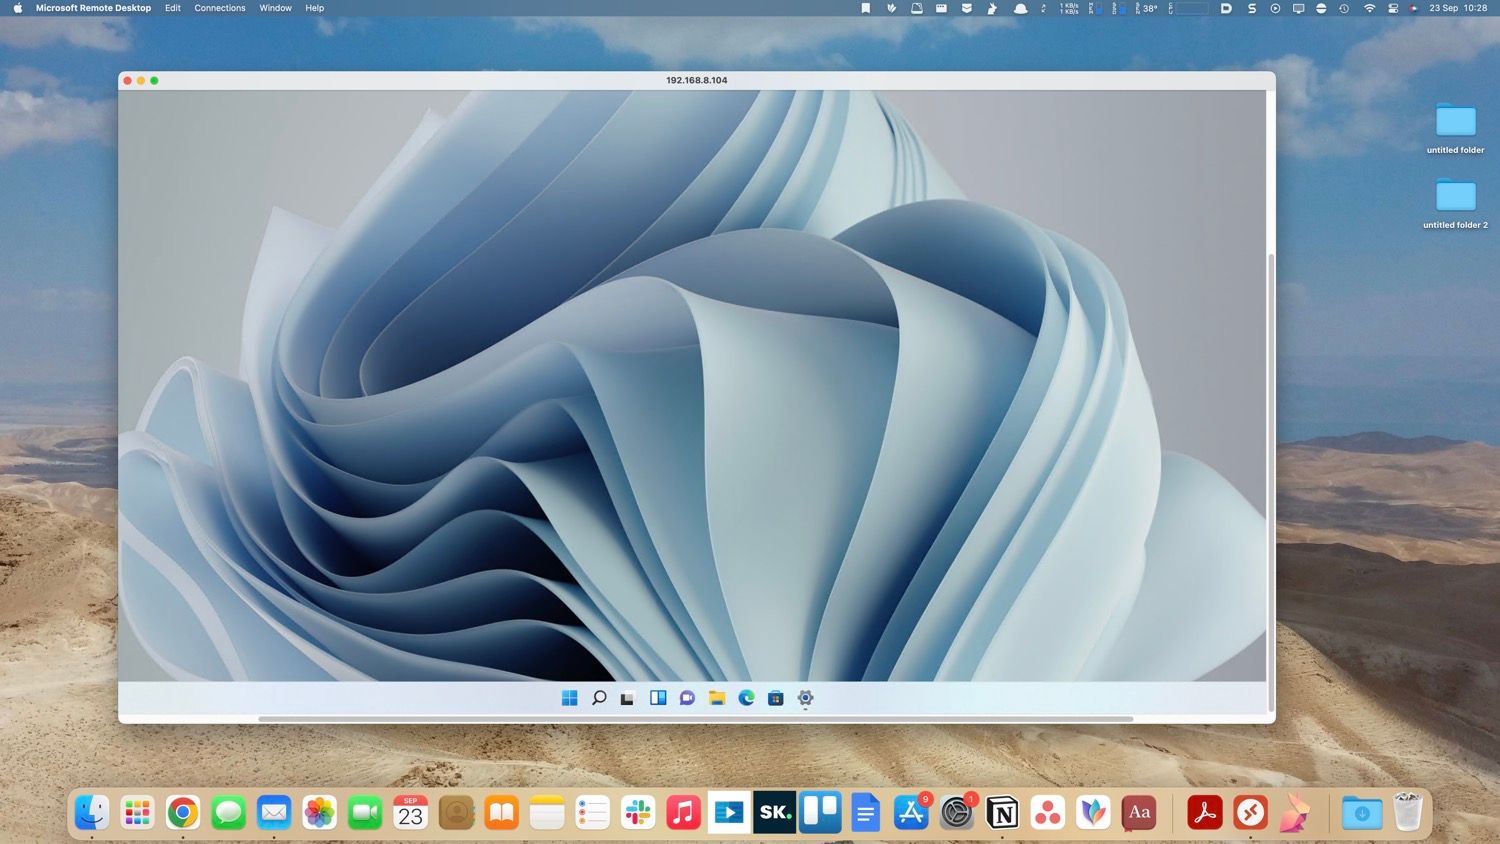
Task: Open the Connections menu
Action: click(x=220, y=8)
